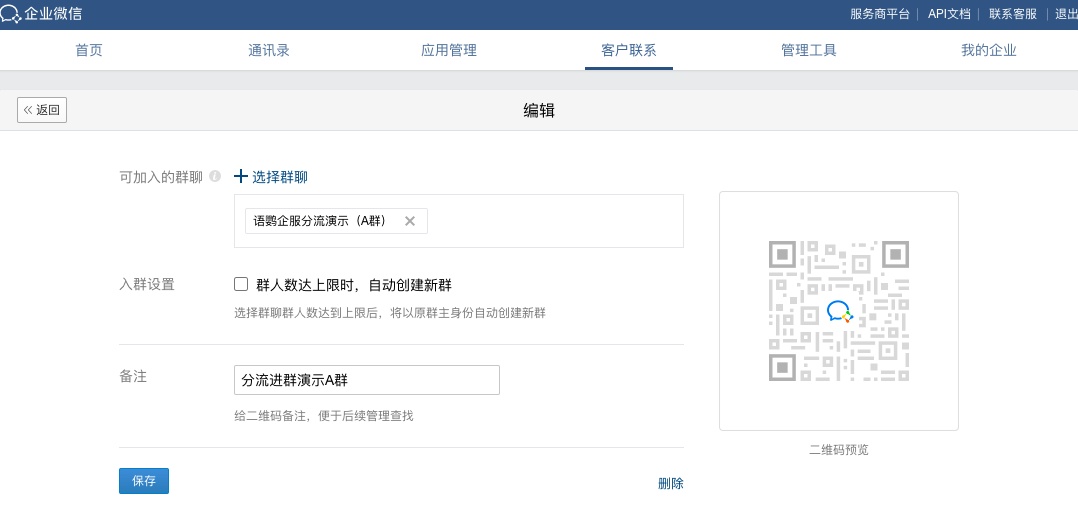Image resolution: width=1078 pixels, height=518 pixels.
Task: Click the plus icon for 选择群聊
Action: [x=240, y=177]
